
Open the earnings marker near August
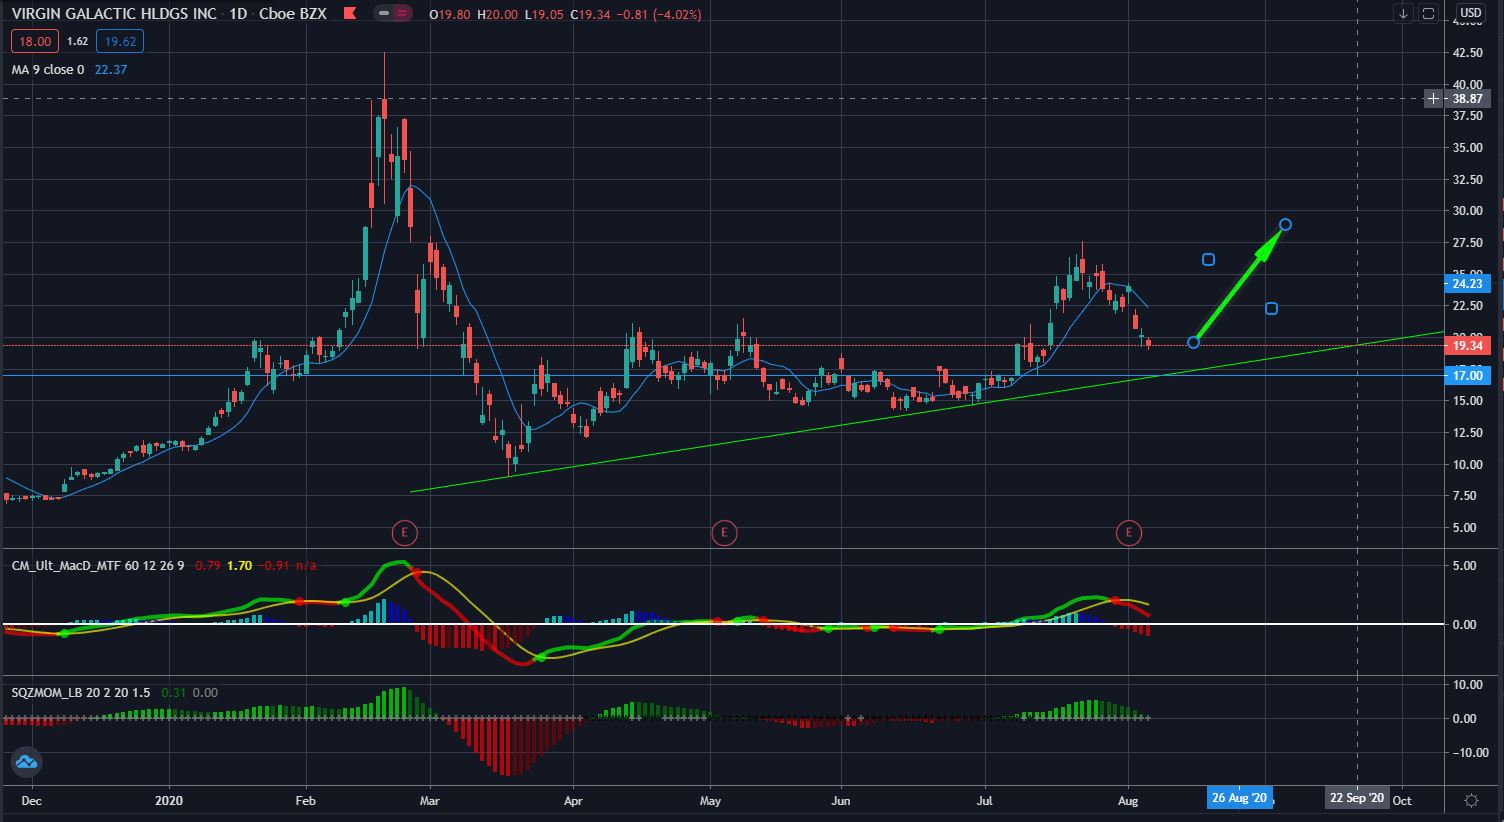point(1128,533)
